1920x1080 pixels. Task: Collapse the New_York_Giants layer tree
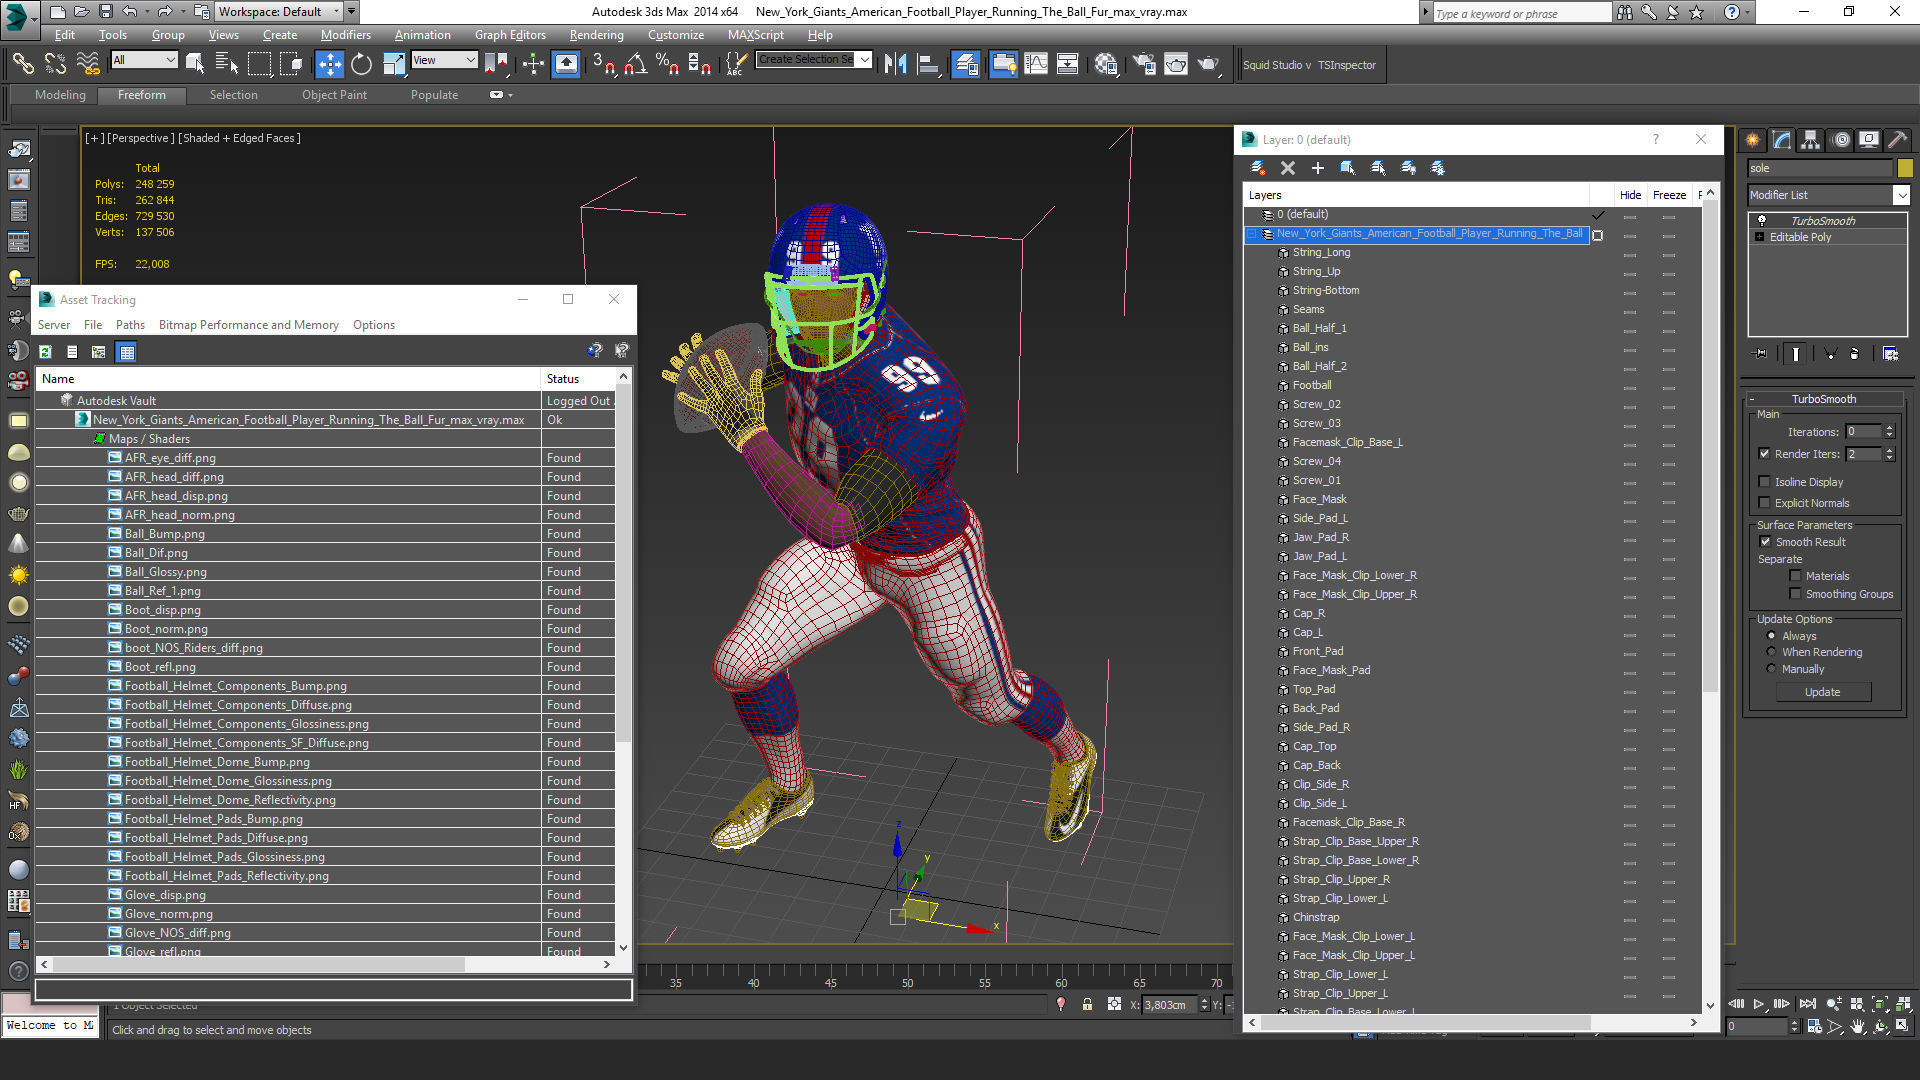(x=1251, y=234)
